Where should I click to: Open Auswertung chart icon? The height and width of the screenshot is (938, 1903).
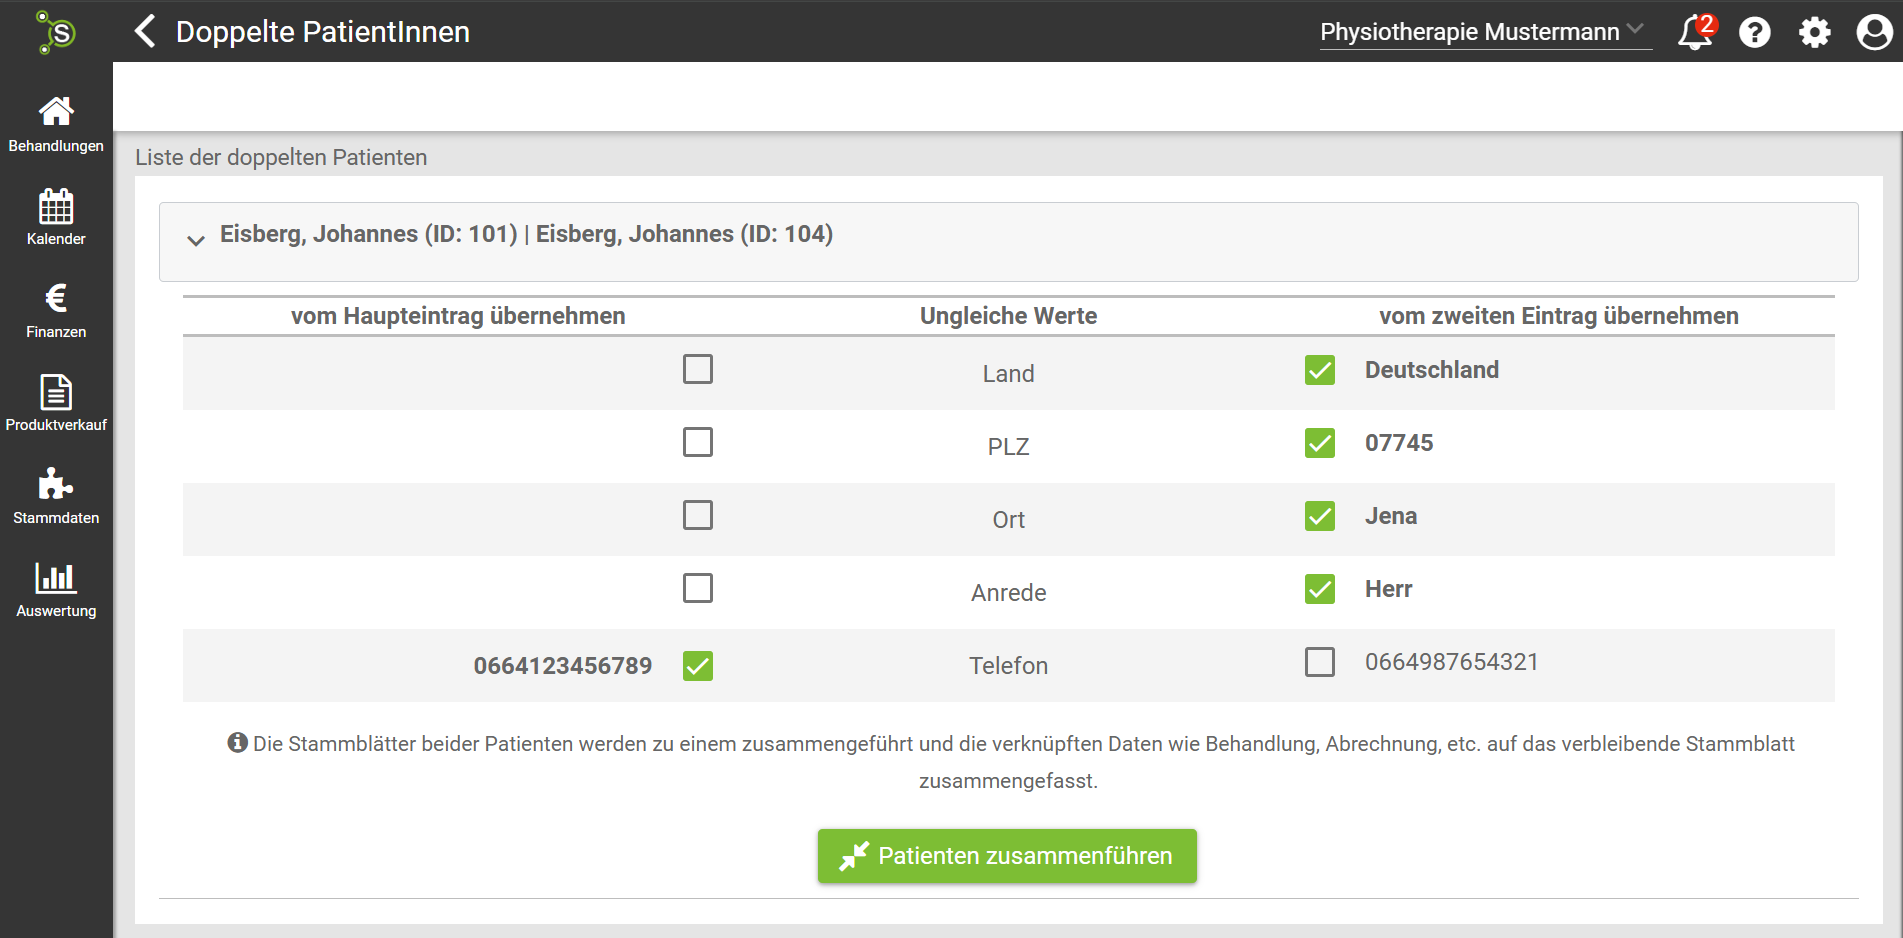56,589
